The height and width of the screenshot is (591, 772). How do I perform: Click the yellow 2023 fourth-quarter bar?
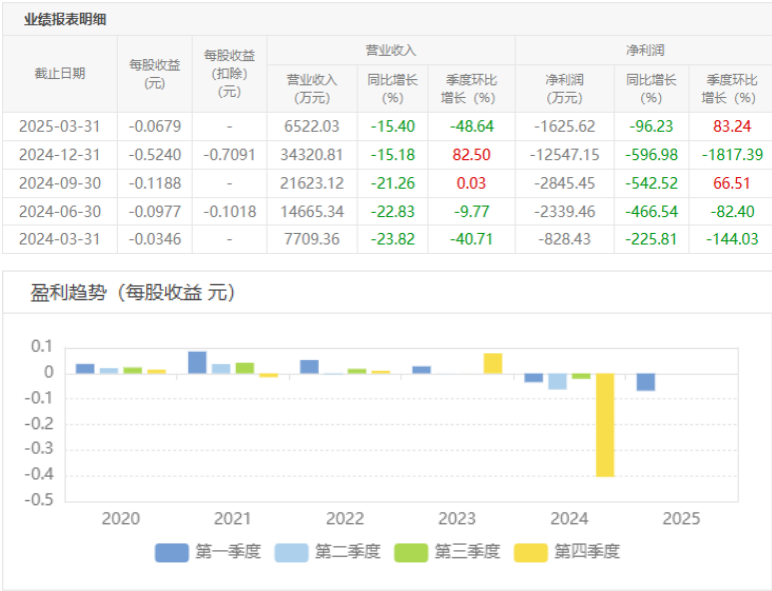[x=493, y=363]
